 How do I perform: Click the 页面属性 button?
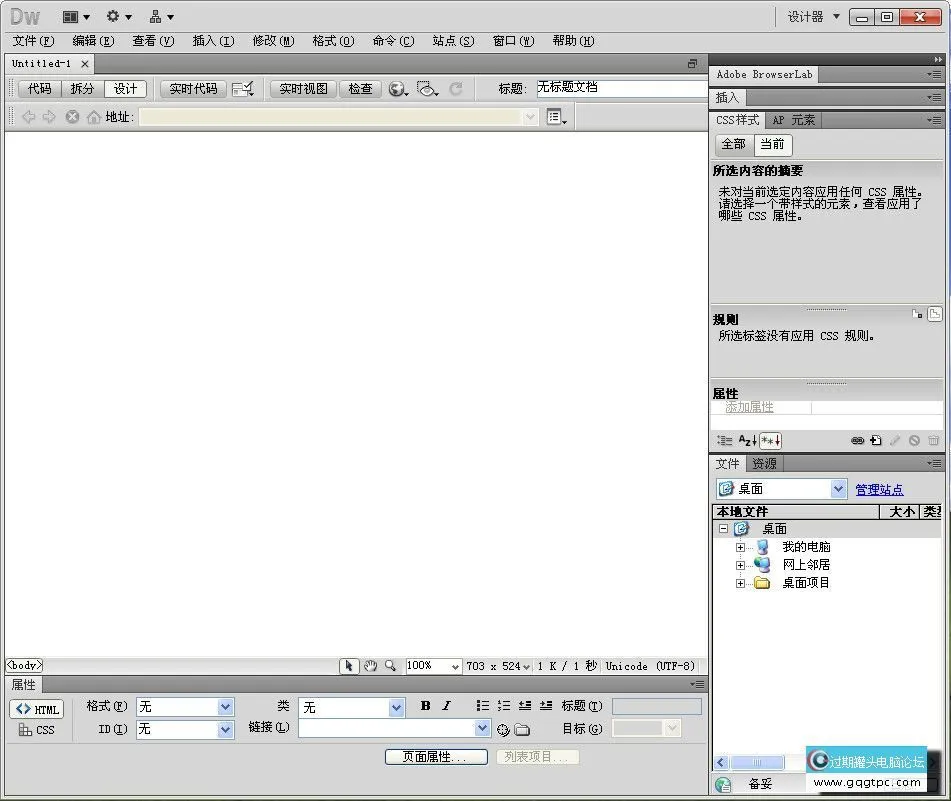435,757
